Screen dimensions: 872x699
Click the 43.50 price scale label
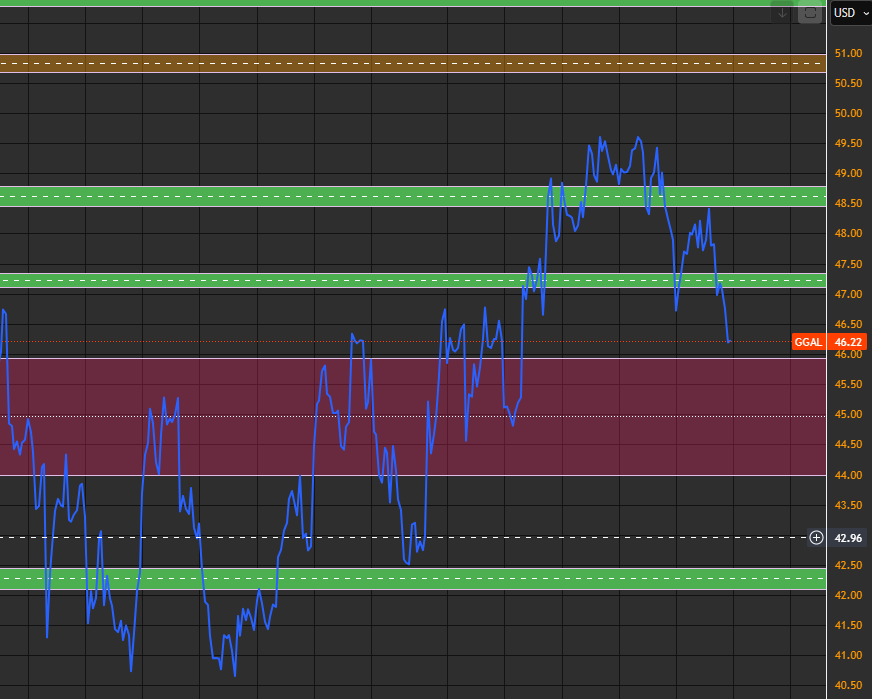click(848, 505)
